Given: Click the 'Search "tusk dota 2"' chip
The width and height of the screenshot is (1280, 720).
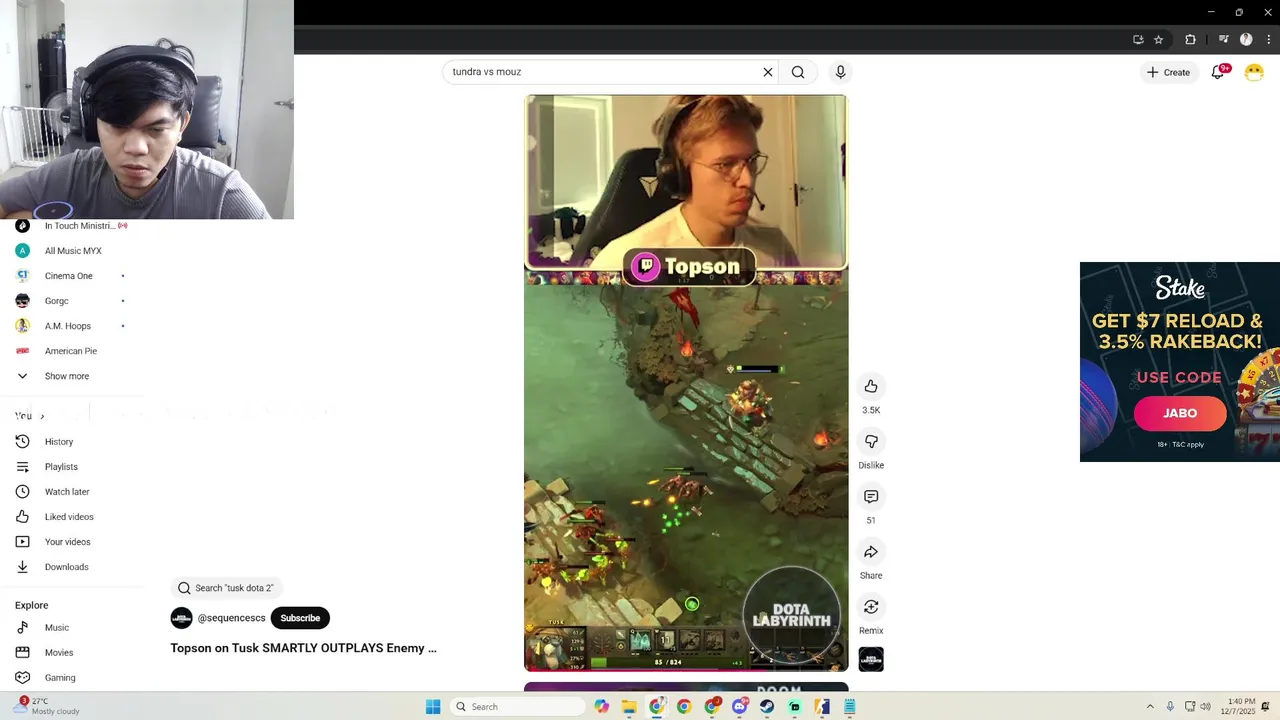Looking at the screenshot, I should click(x=227, y=588).
